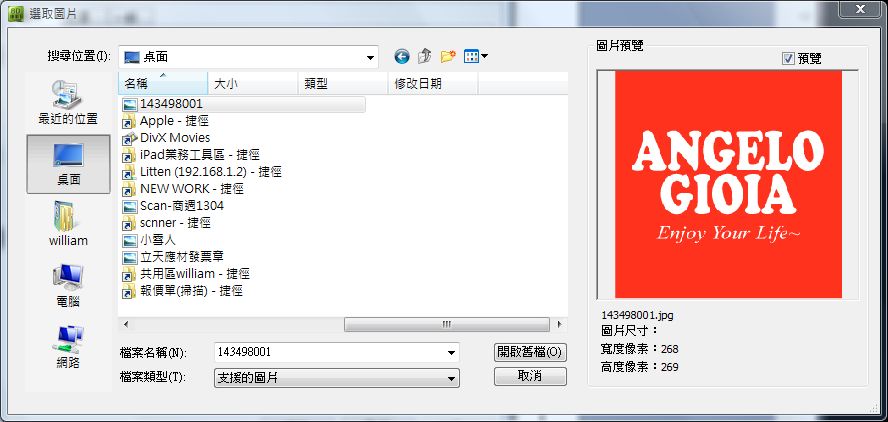Create a new folder
The height and width of the screenshot is (422, 888).
click(448, 56)
